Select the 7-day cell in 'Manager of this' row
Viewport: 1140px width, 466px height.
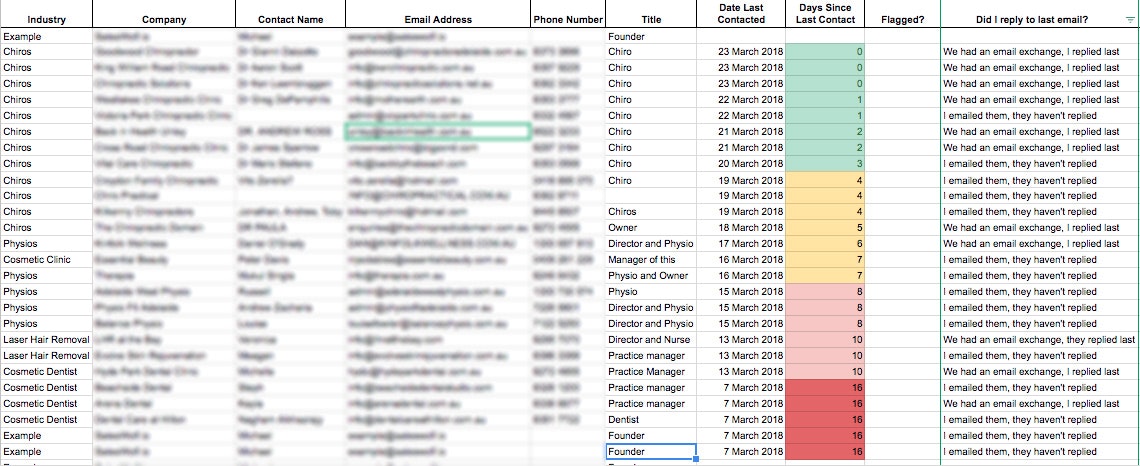825,260
